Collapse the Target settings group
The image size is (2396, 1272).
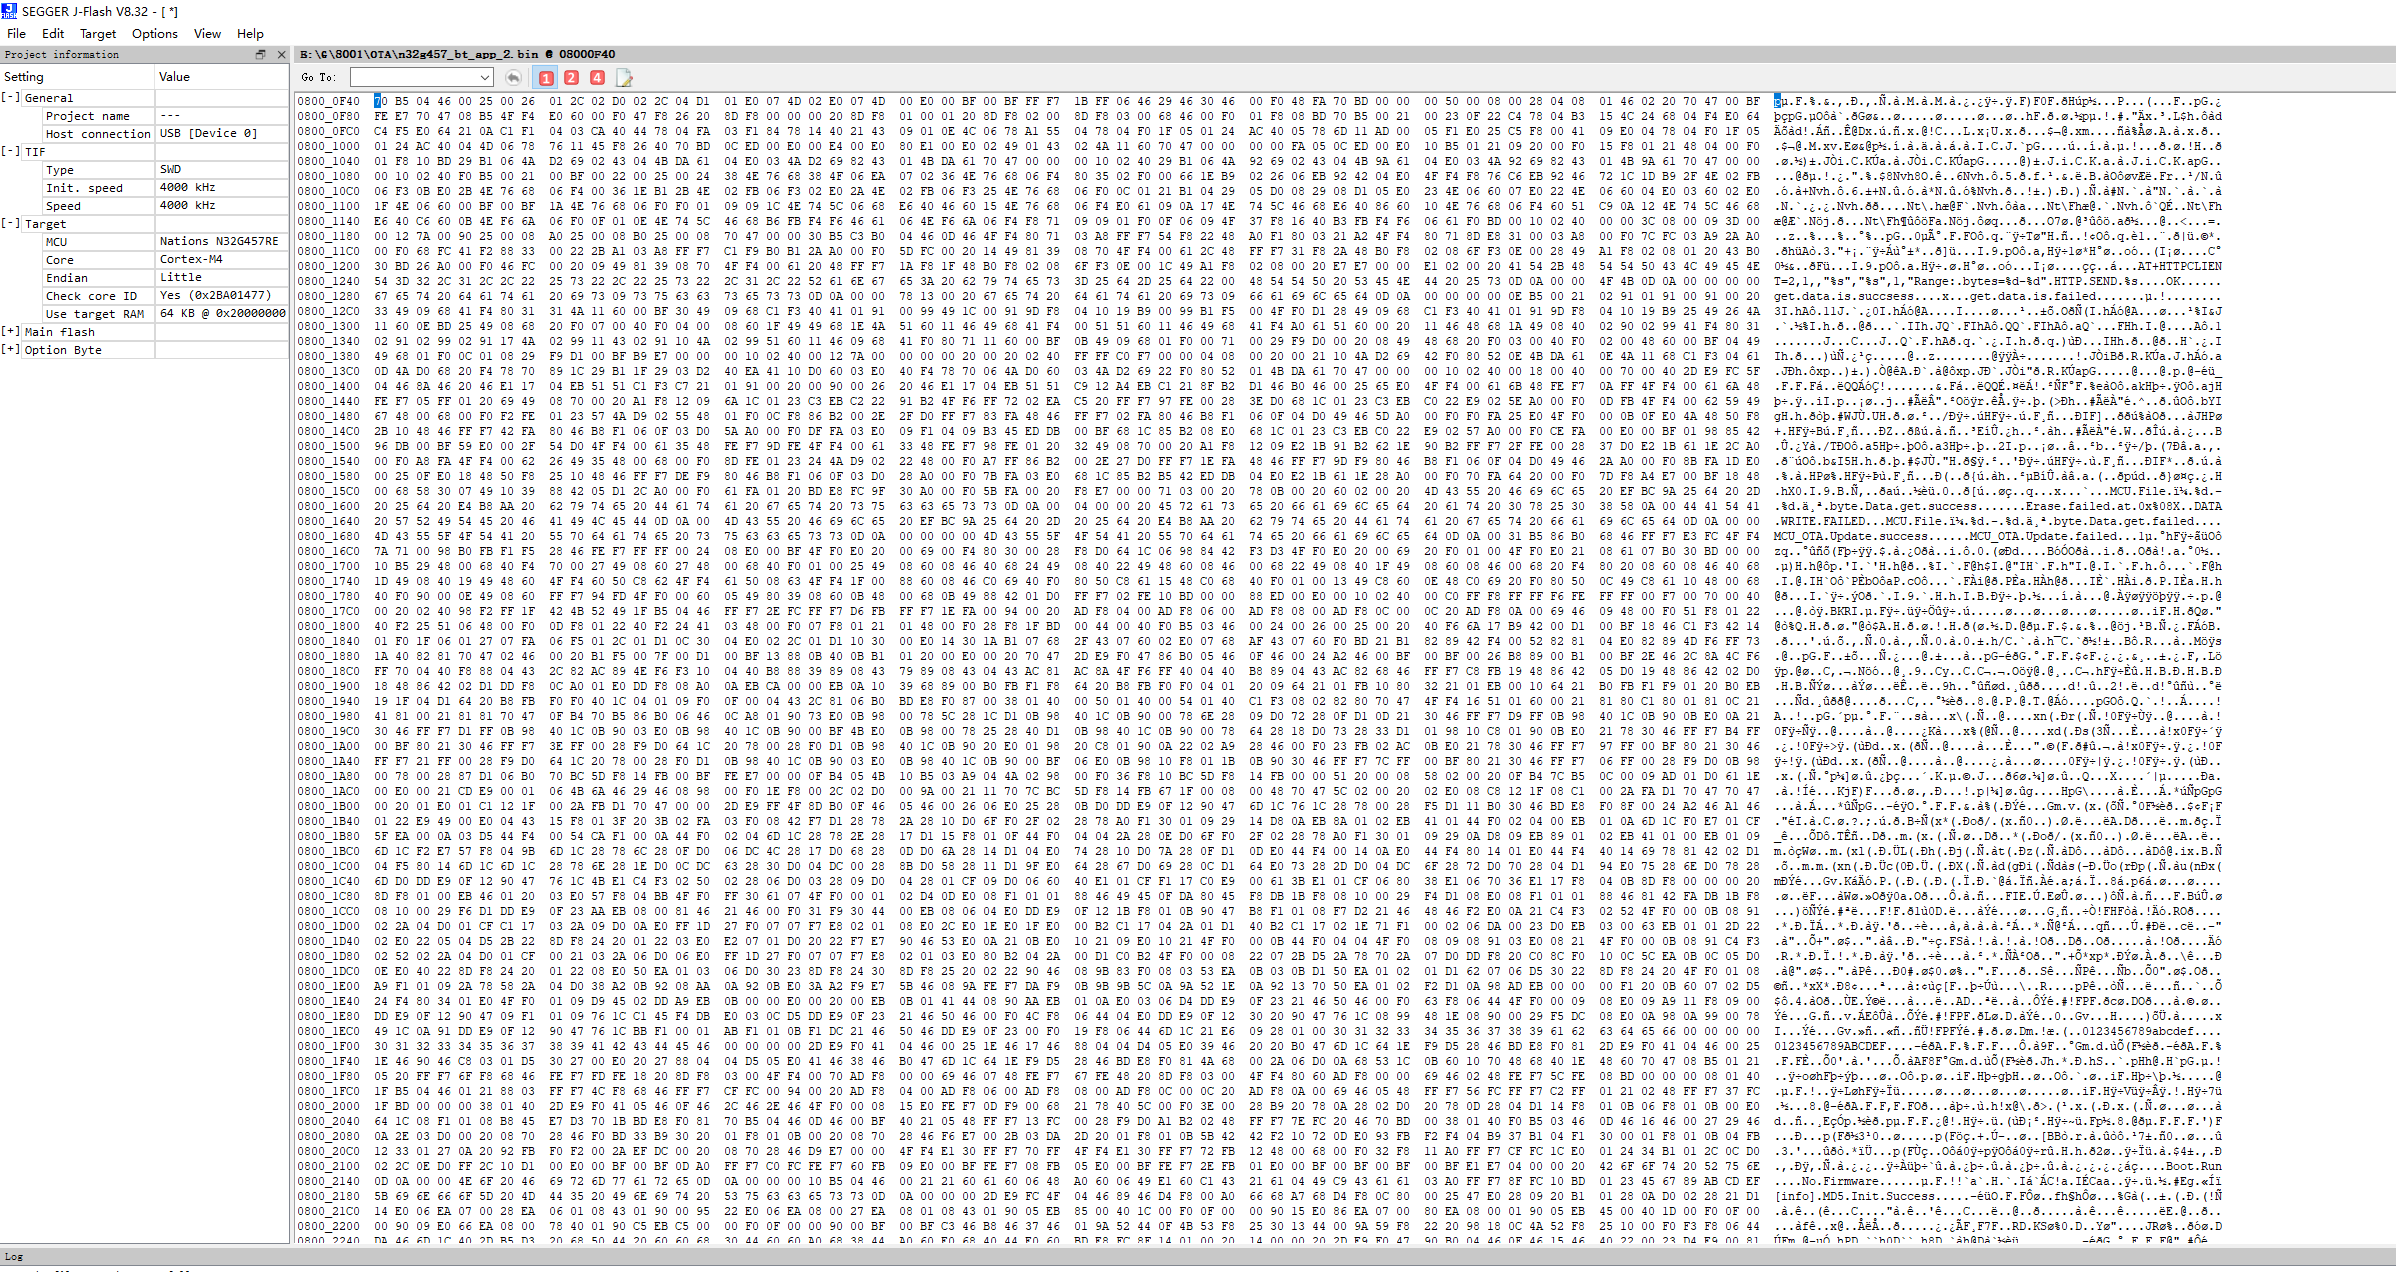click(x=10, y=223)
